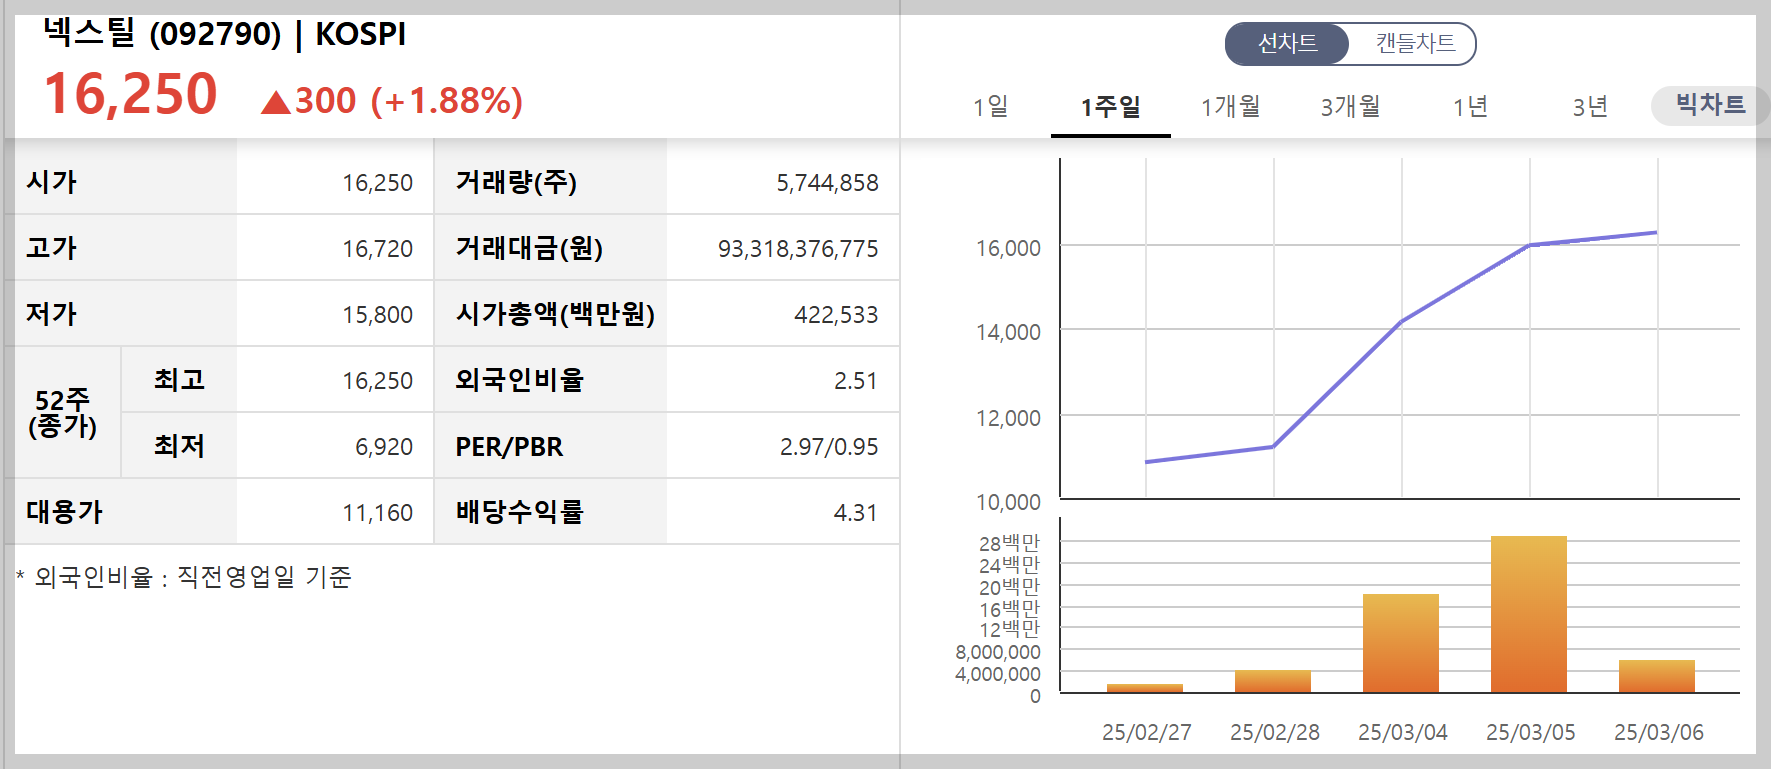Click the volume bar for 25/02/27
Image resolution: width=1771 pixels, height=769 pixels.
click(x=1145, y=688)
